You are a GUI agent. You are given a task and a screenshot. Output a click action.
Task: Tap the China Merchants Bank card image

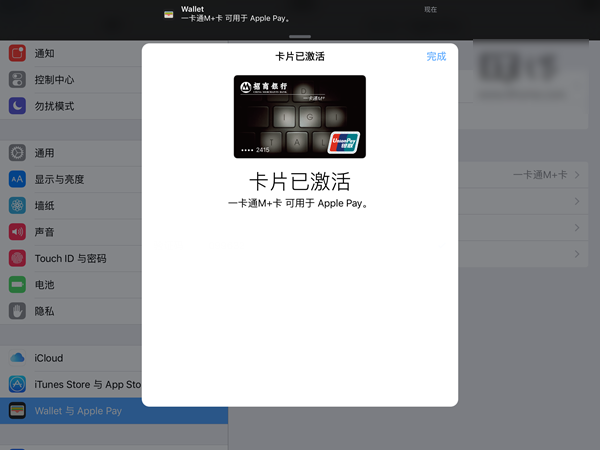pos(300,117)
